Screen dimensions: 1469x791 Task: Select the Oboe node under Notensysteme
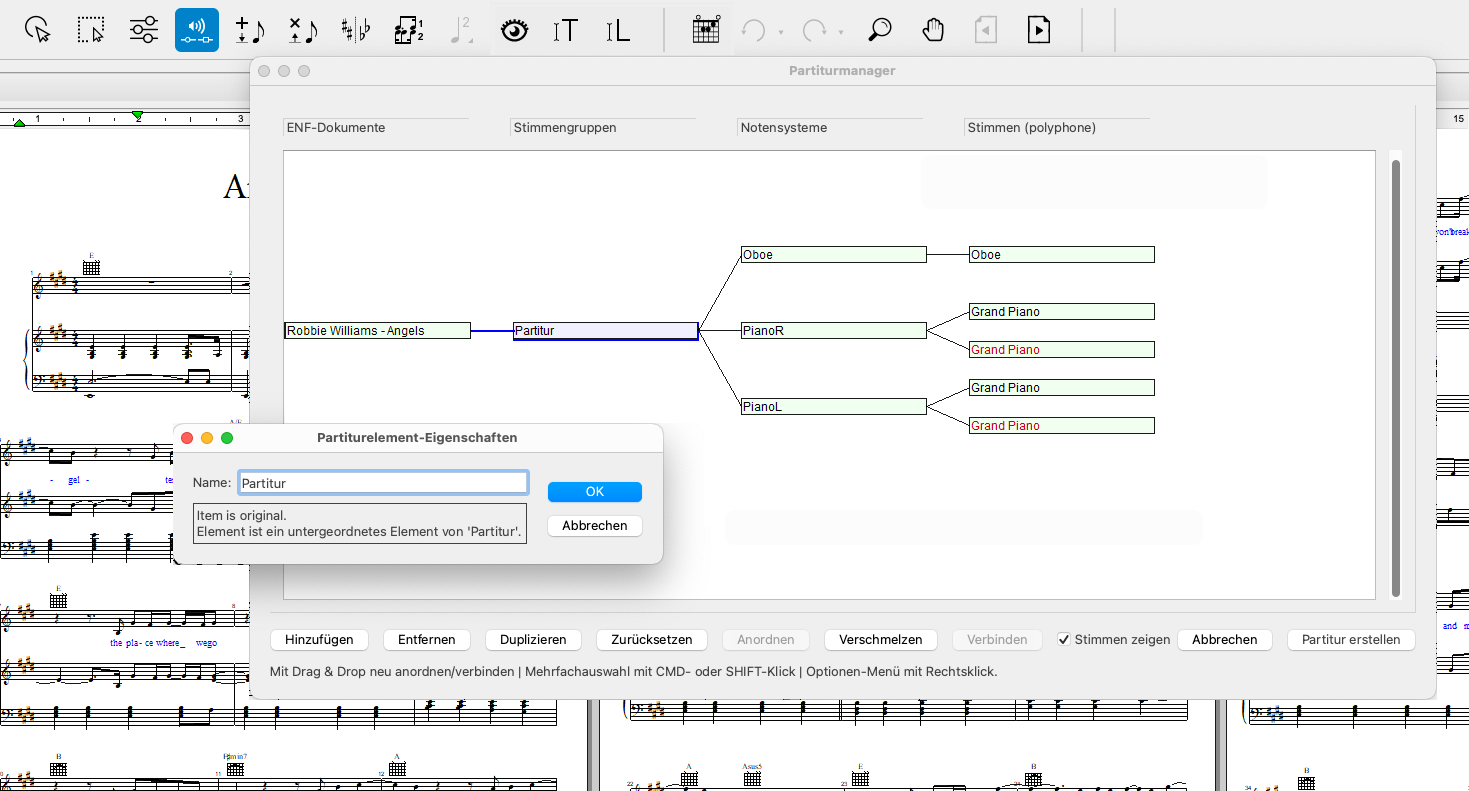[833, 255]
